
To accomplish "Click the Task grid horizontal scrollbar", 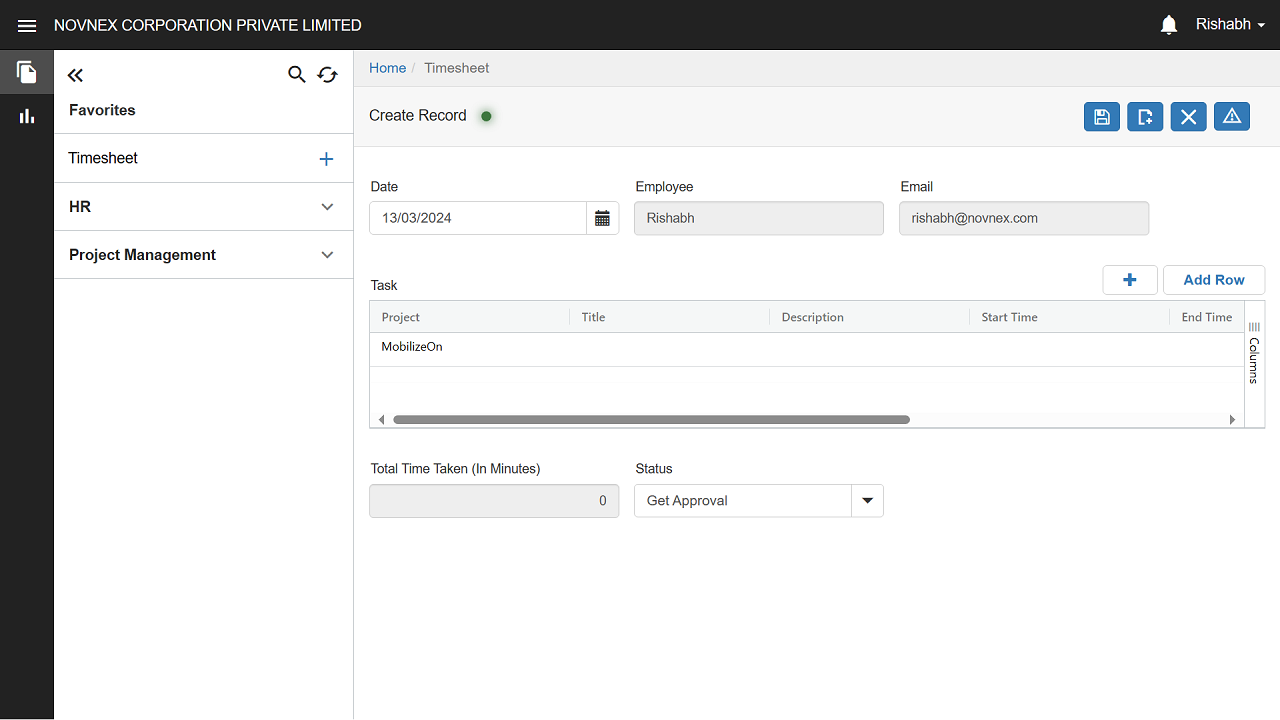I will [x=651, y=420].
